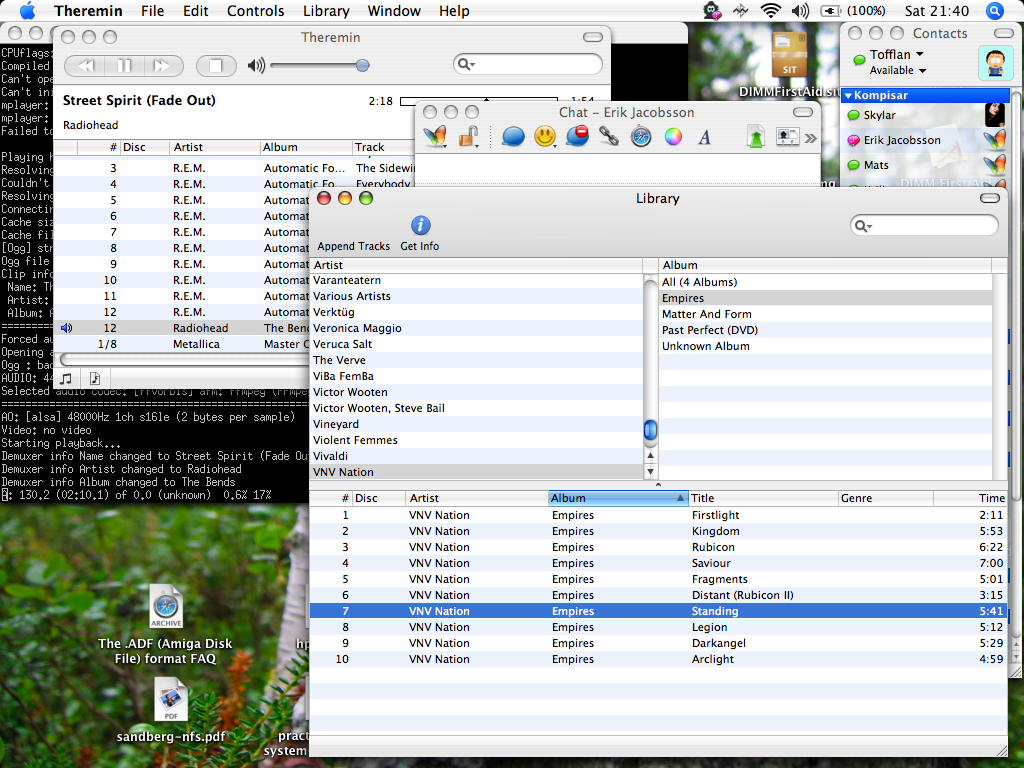Sort Library tracks by Title column header
This screenshot has width=1024, height=768.
click(x=763, y=498)
